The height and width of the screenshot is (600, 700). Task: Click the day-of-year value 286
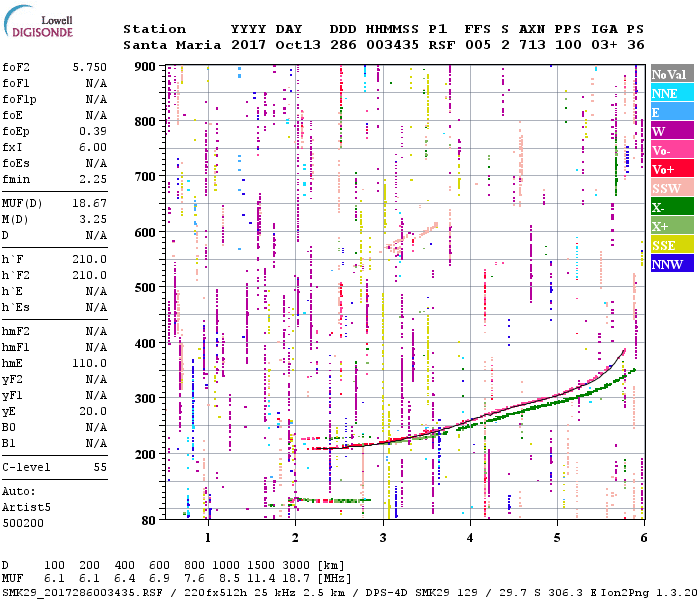pos(343,45)
